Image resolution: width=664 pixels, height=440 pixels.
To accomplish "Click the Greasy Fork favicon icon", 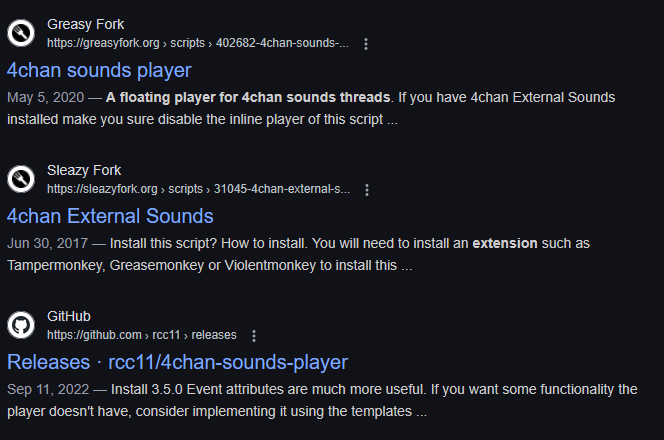I will coord(21,33).
